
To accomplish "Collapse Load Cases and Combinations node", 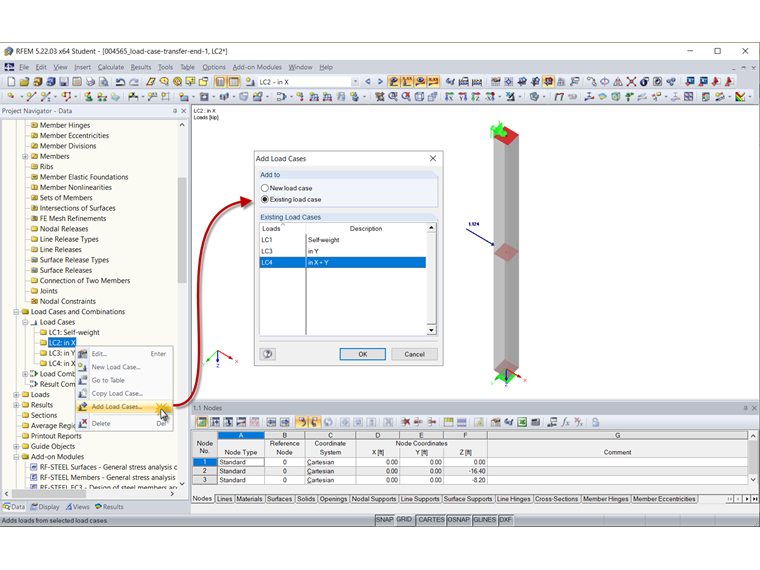I will pos(16,312).
